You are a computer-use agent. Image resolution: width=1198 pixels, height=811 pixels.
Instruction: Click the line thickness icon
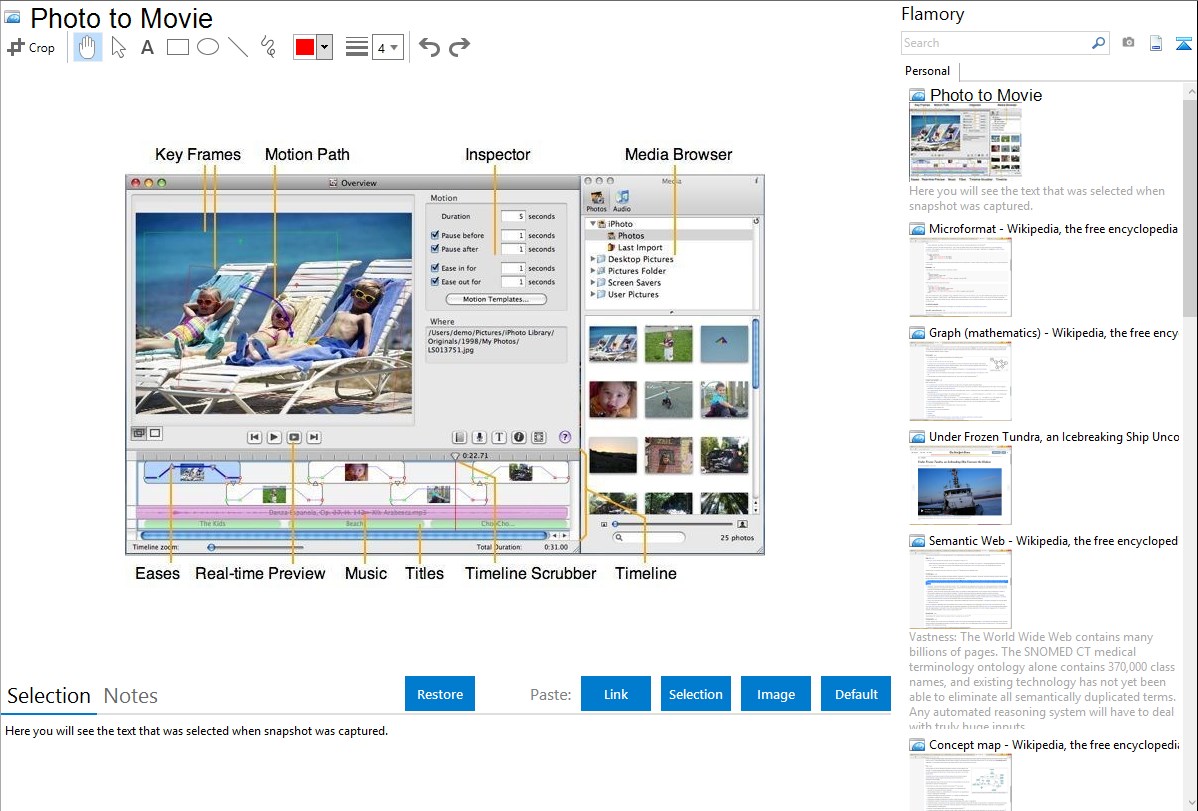(x=357, y=47)
